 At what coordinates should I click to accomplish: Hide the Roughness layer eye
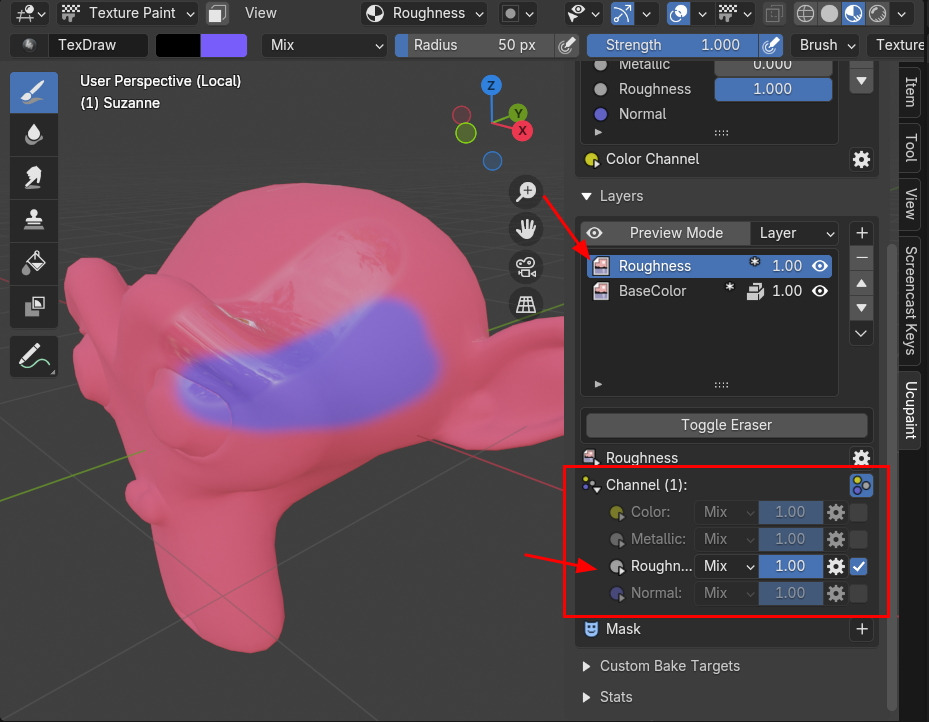(820, 266)
